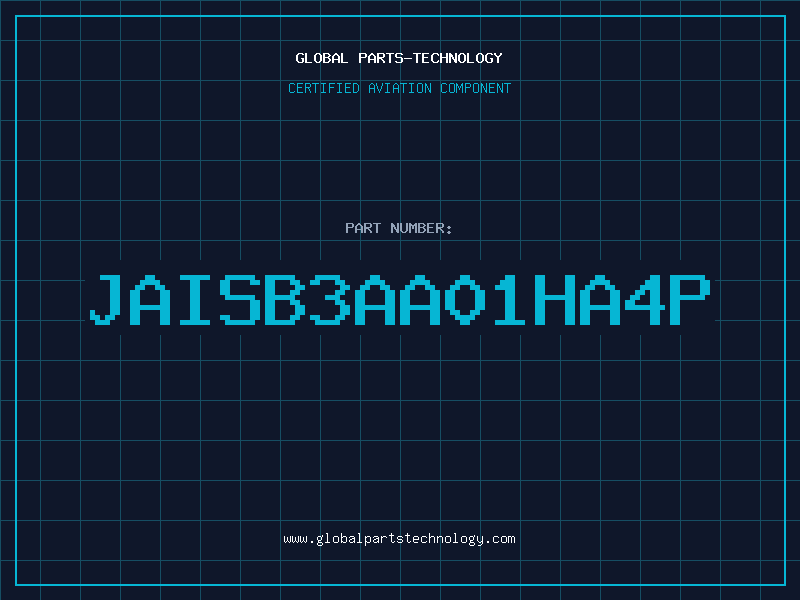Viewport: 800px width, 600px height.
Task: Click the PART NUMBER: label
Action: click(x=398, y=228)
